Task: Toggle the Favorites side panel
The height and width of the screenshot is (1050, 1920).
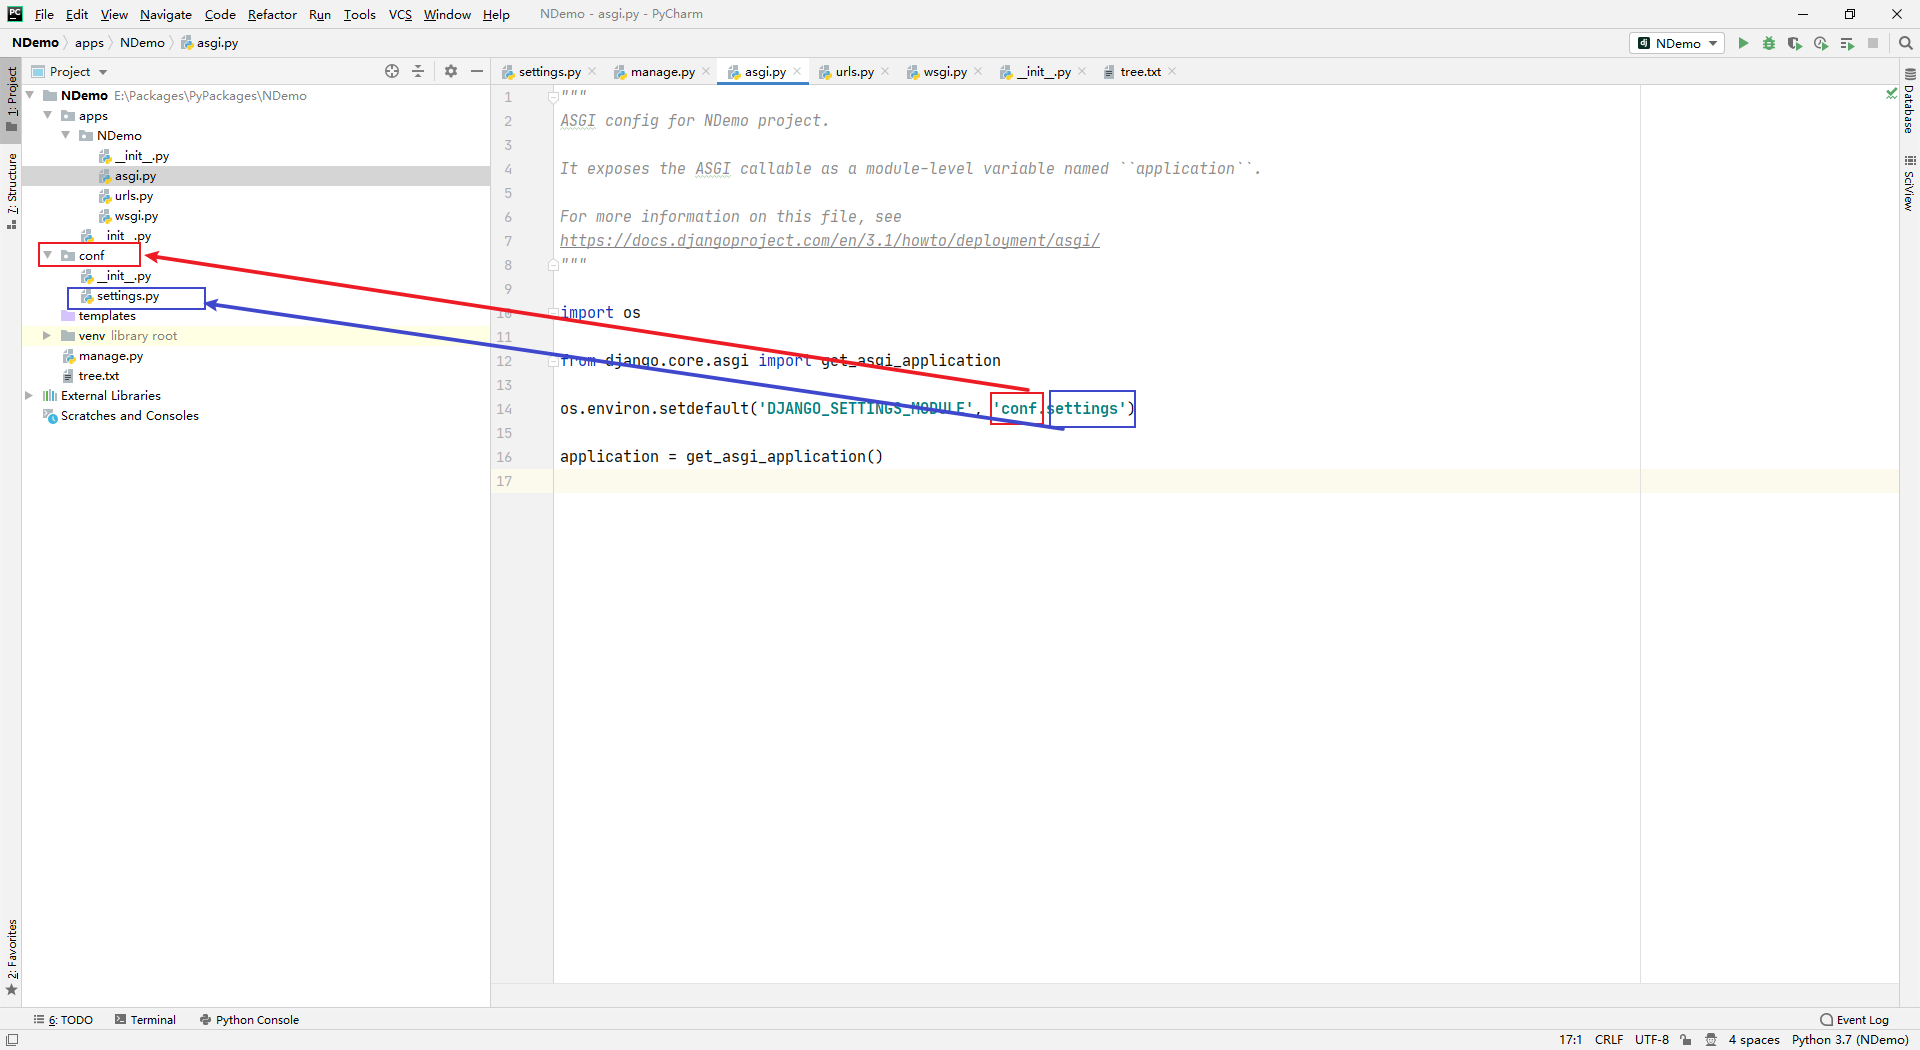Action: 12,955
